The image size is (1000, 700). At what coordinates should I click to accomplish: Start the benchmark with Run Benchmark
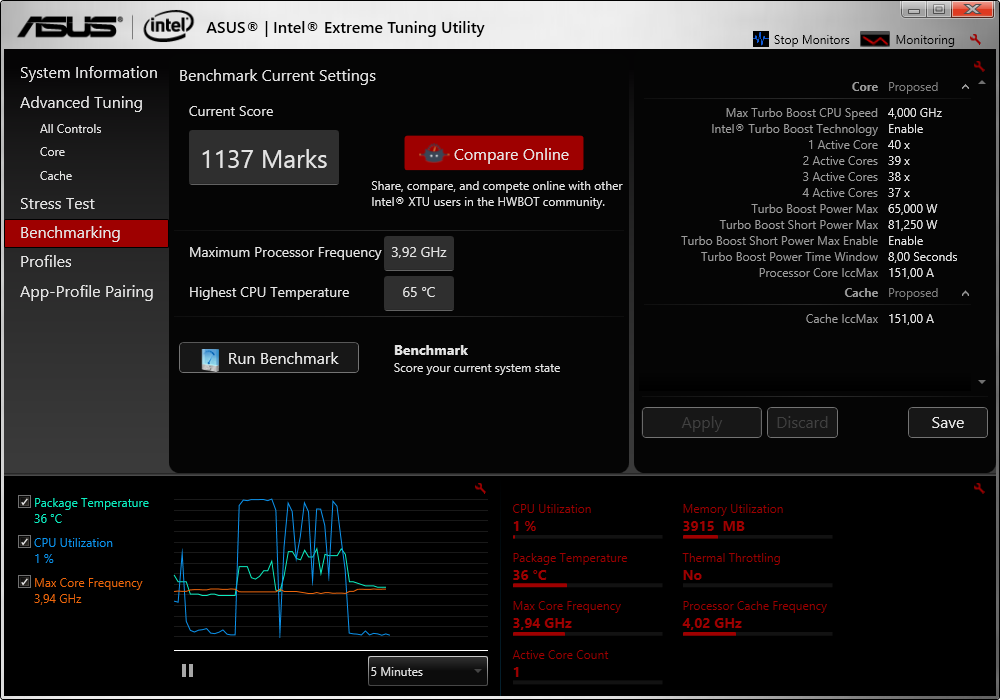(268, 358)
